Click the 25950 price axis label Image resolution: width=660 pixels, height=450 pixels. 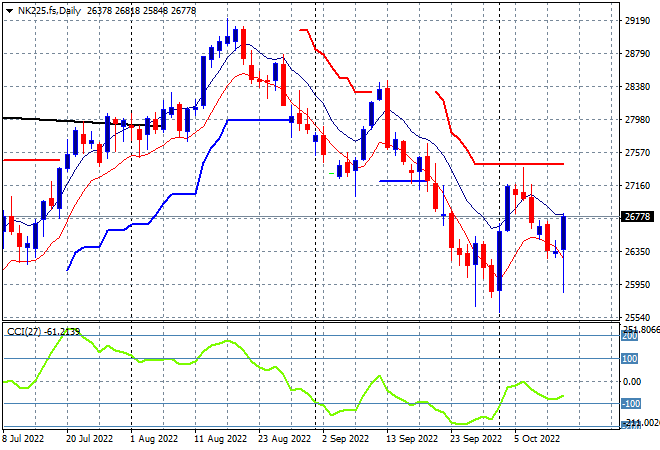coord(637,285)
